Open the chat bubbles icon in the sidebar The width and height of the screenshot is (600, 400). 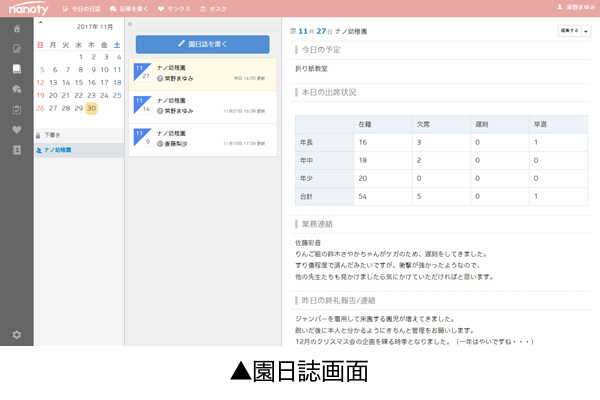(x=16, y=89)
